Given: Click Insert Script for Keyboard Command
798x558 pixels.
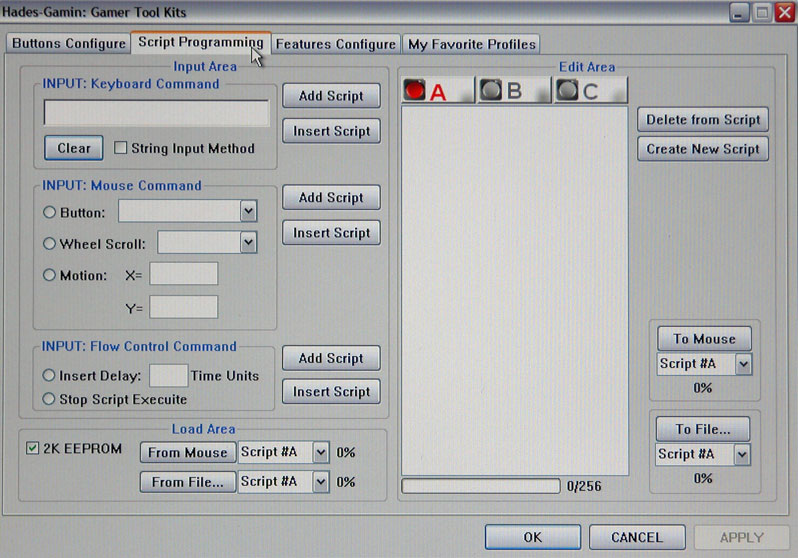Looking at the screenshot, I should click(x=331, y=131).
